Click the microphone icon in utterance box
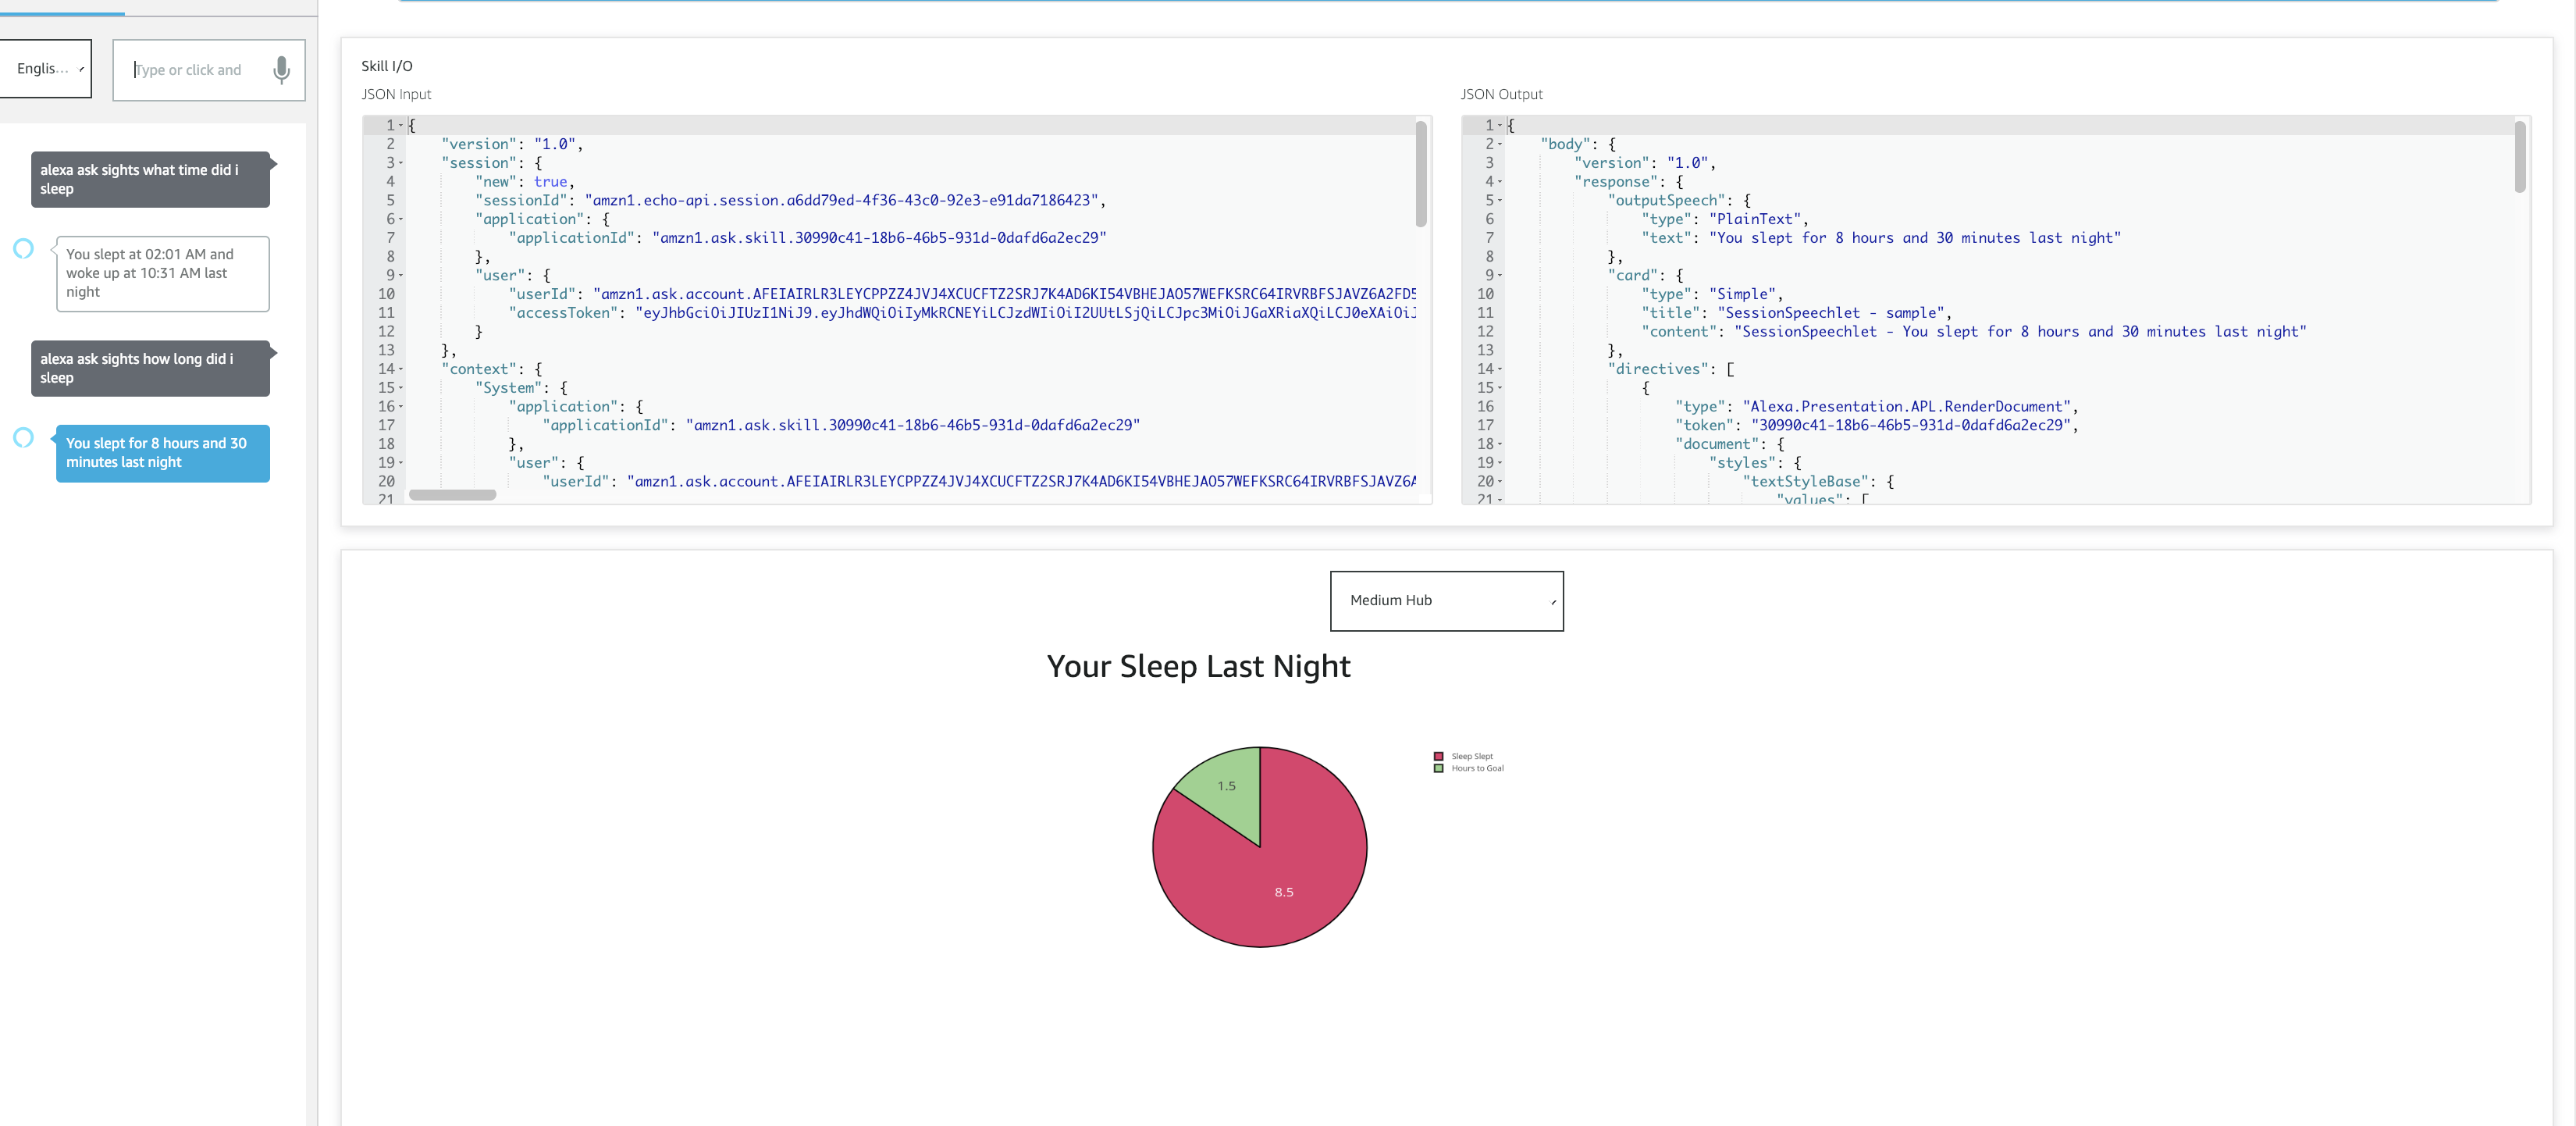This screenshot has width=2576, height=1126. (x=282, y=69)
